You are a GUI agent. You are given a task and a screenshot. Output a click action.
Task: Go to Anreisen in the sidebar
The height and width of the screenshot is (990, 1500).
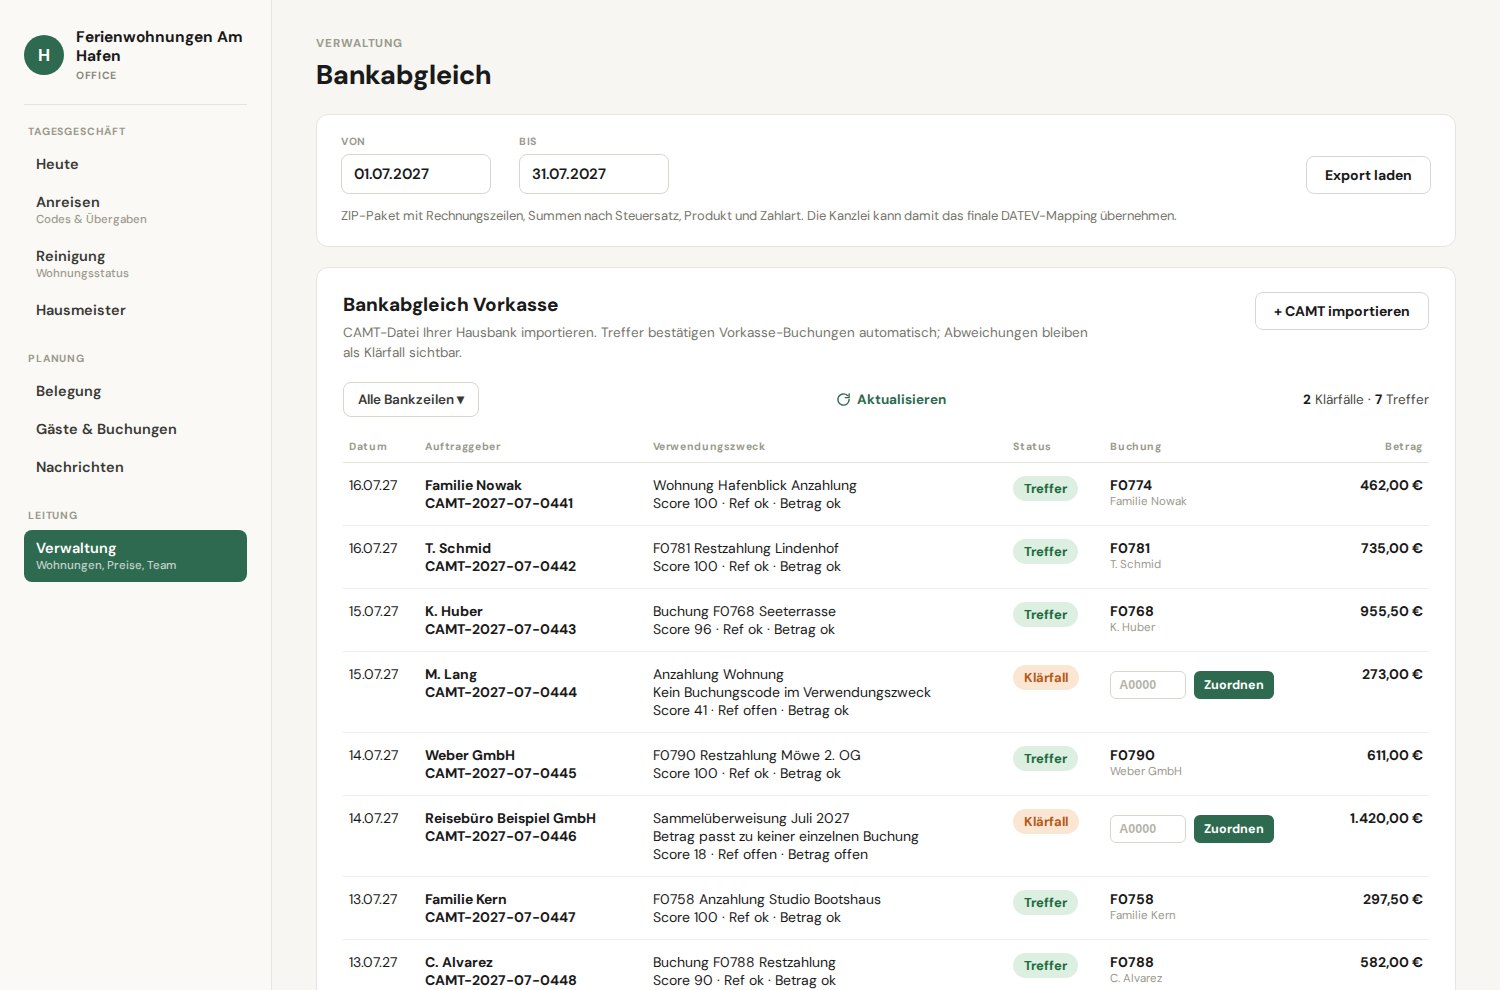click(x=135, y=210)
